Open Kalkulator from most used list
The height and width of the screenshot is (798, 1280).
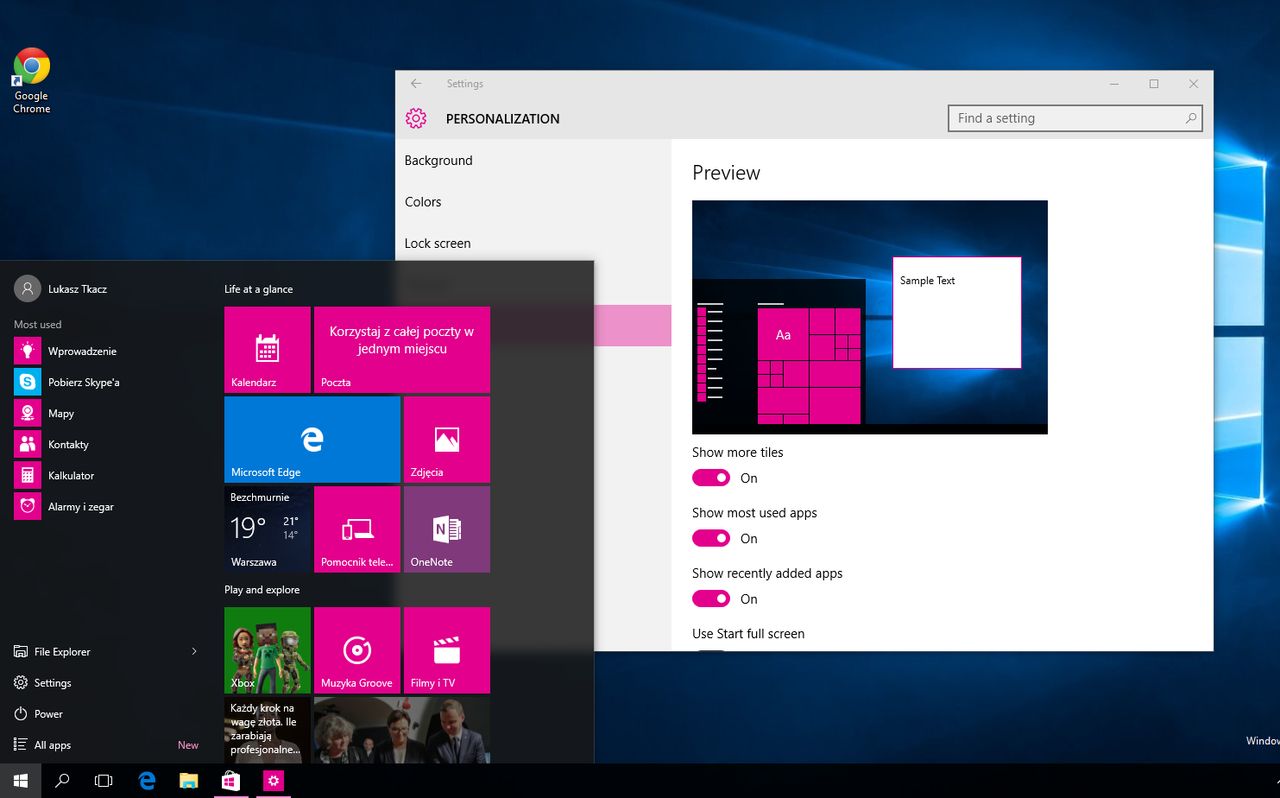pos(70,476)
